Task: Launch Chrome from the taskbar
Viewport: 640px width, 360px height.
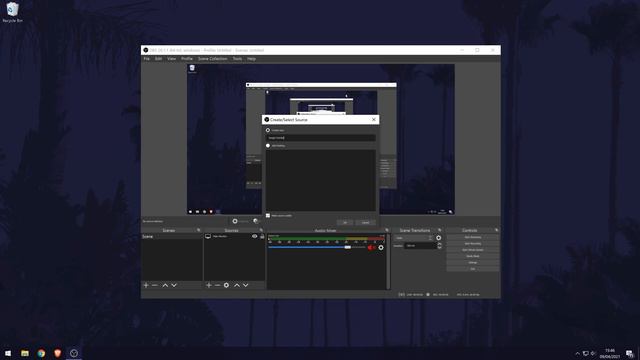Action: 41,353
